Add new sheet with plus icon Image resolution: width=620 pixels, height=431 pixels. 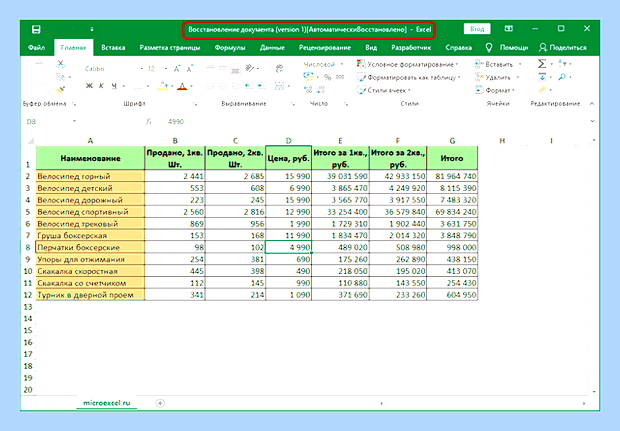click(x=160, y=403)
